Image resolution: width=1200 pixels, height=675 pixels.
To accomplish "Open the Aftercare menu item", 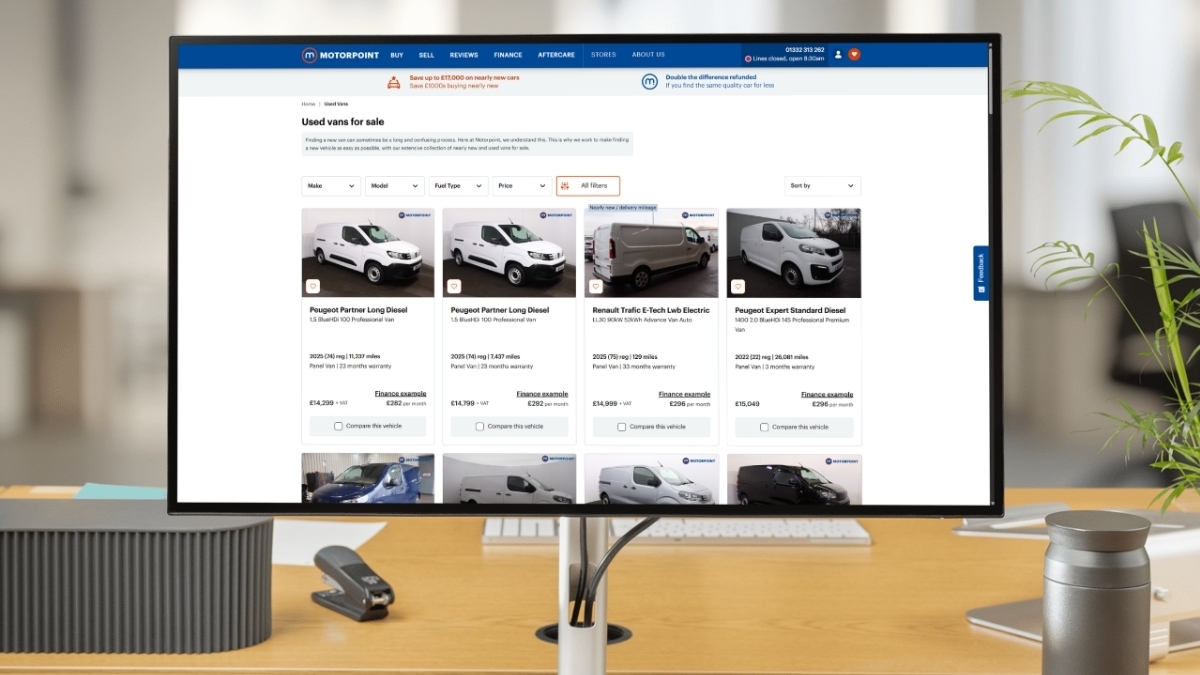I will click(x=556, y=55).
